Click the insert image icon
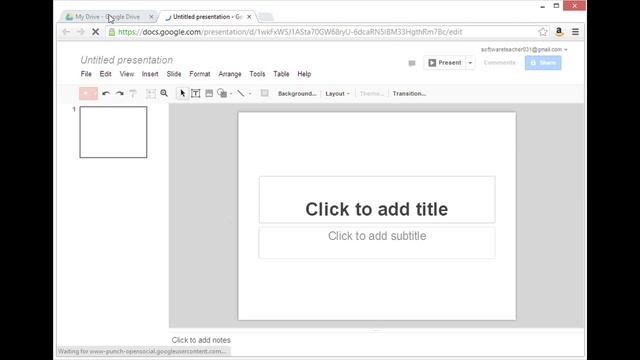Image resolution: width=640 pixels, height=360 pixels. tap(209, 93)
